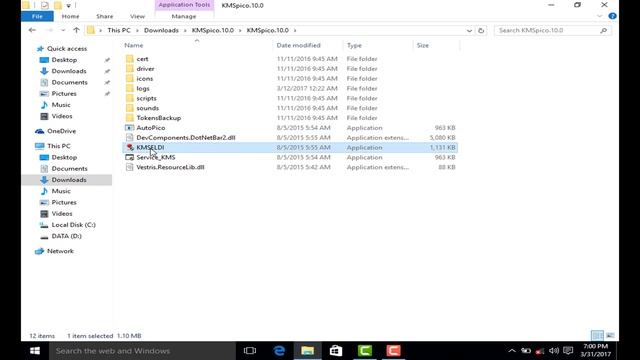Open the cert folder
The width and height of the screenshot is (640, 360).
142,59
